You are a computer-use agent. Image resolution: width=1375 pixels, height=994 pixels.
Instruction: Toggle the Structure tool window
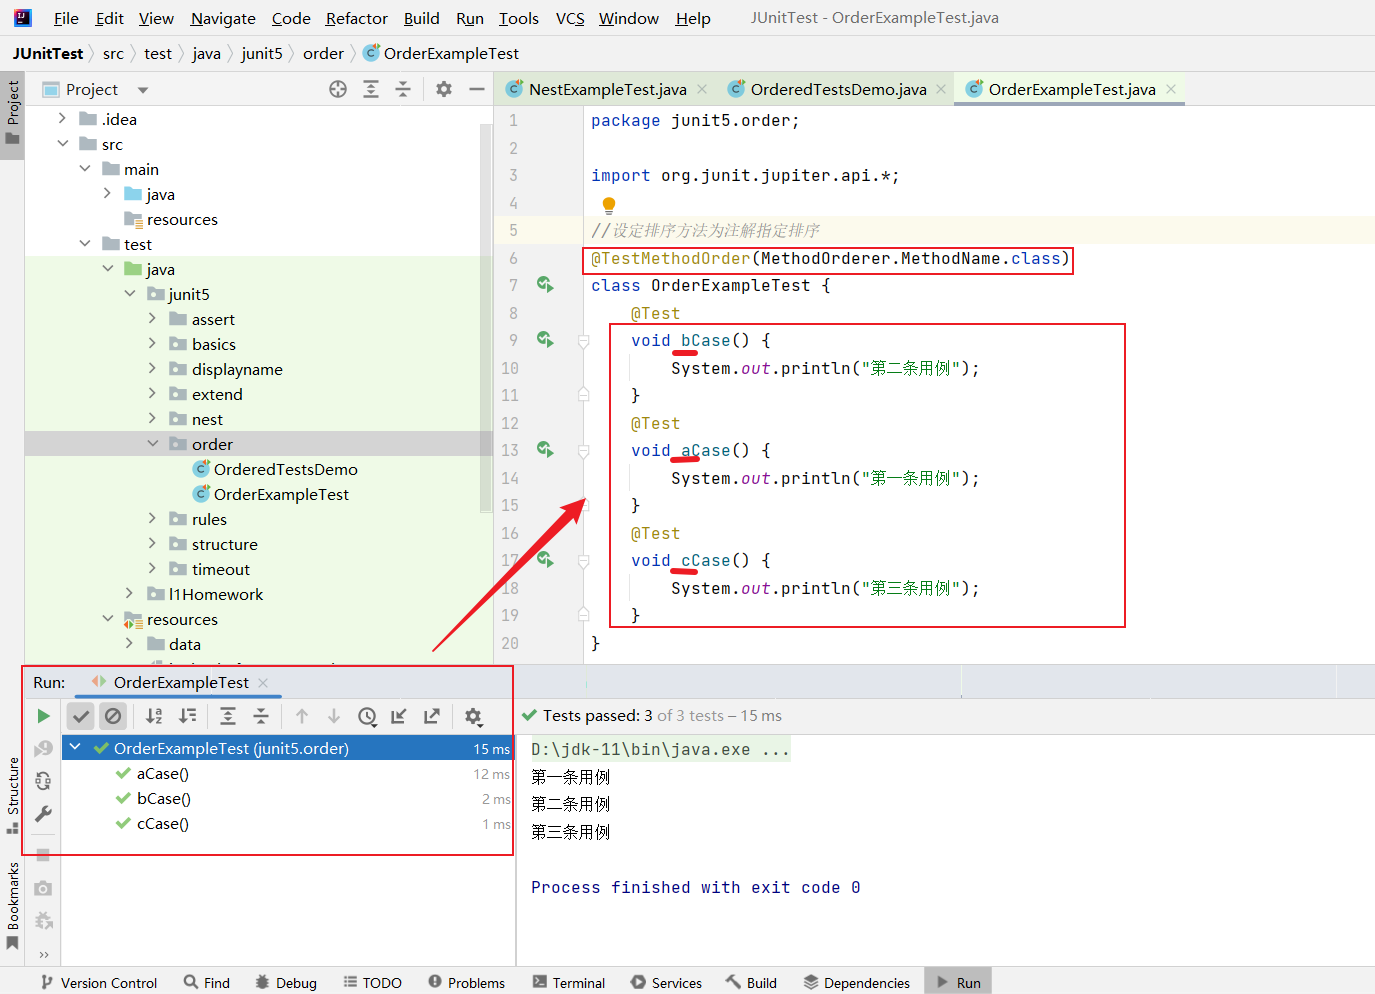point(13,795)
